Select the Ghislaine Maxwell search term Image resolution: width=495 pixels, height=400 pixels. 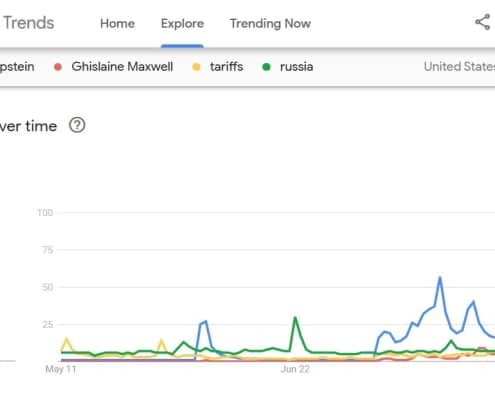pos(122,67)
